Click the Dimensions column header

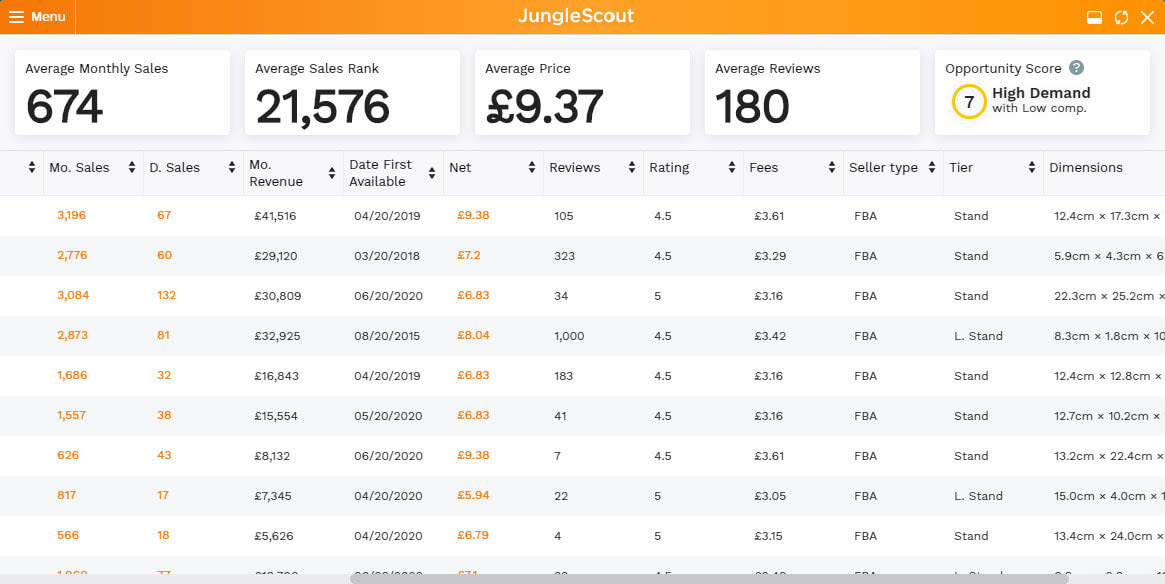[x=1085, y=168]
